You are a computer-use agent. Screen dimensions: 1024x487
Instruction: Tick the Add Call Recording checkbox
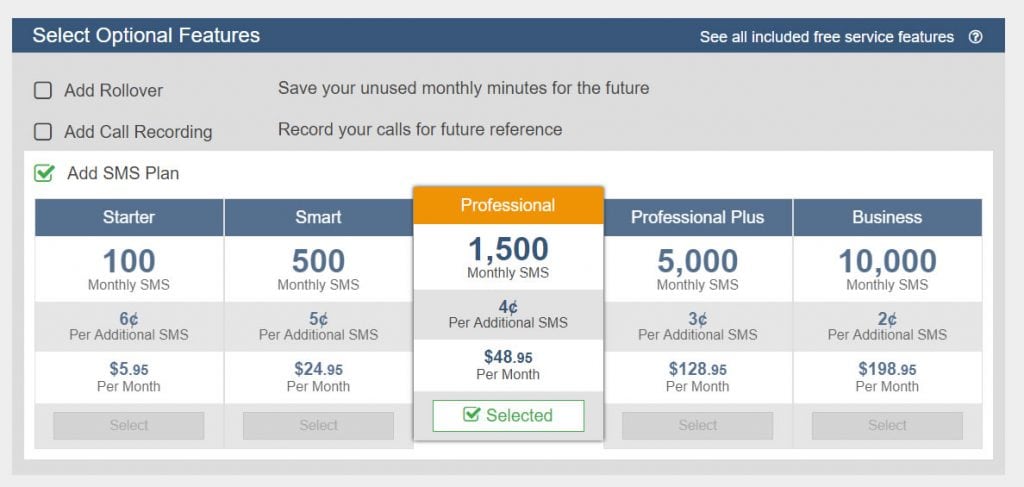[x=43, y=132]
